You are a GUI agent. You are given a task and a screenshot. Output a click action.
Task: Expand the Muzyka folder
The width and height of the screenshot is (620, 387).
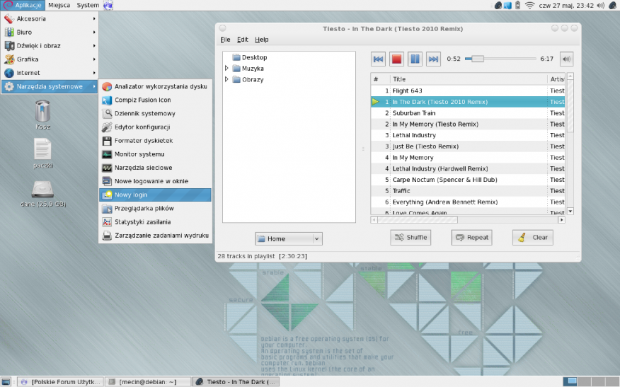tap(227, 68)
